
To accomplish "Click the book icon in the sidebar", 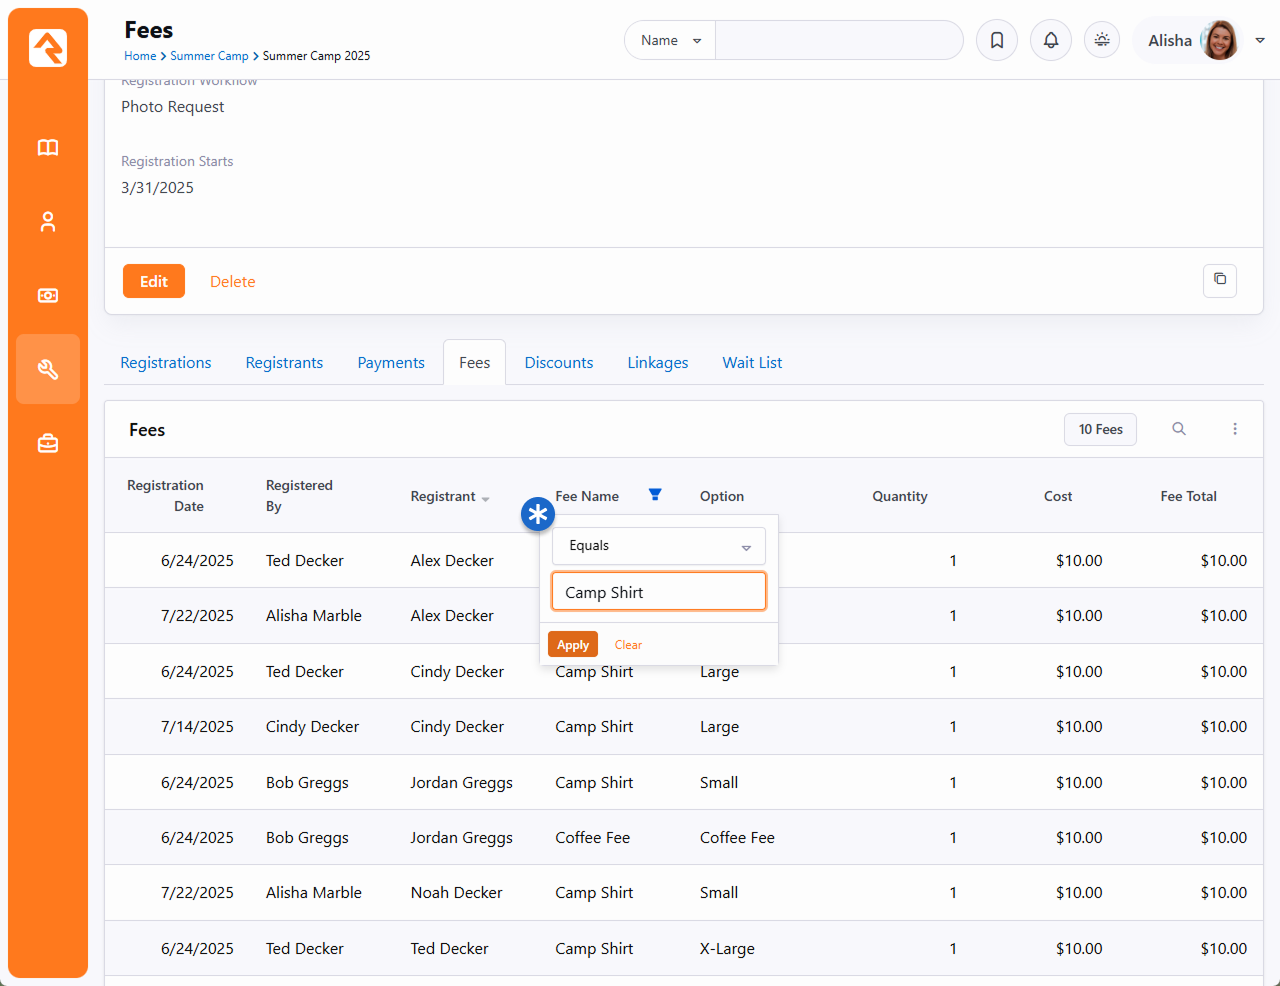I will (48, 148).
